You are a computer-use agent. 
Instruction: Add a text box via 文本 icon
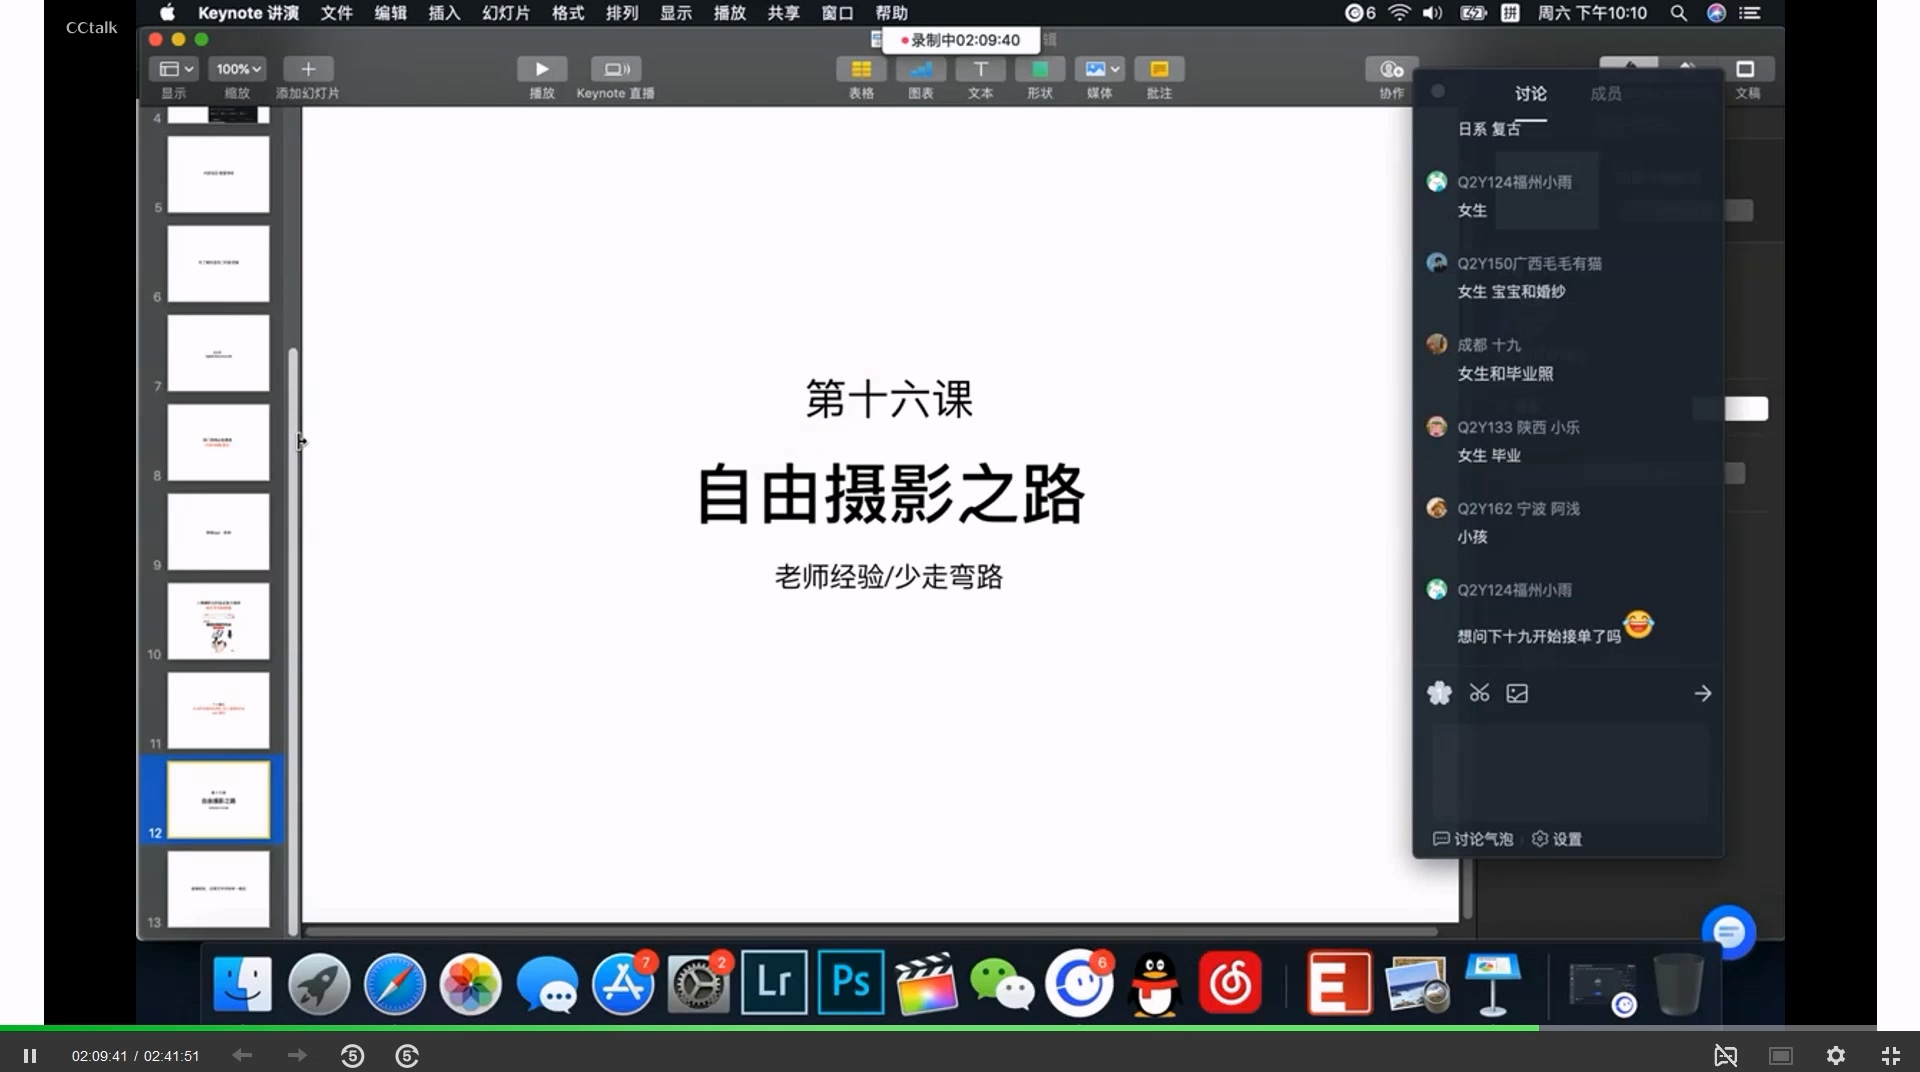[x=980, y=69]
